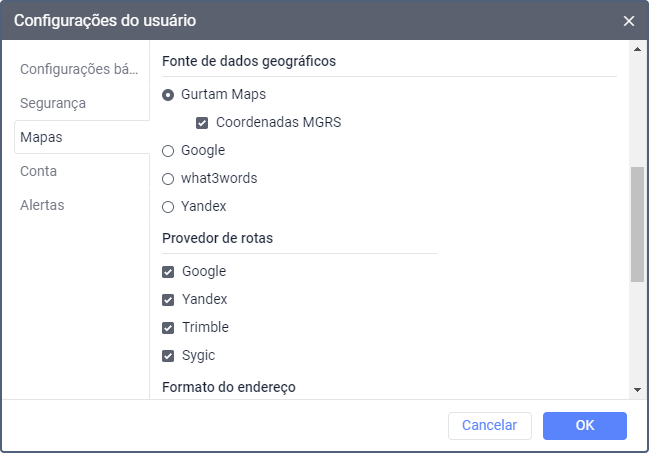The height and width of the screenshot is (453, 649).
Task: Click the scroll up arrow
Action: click(x=637, y=49)
